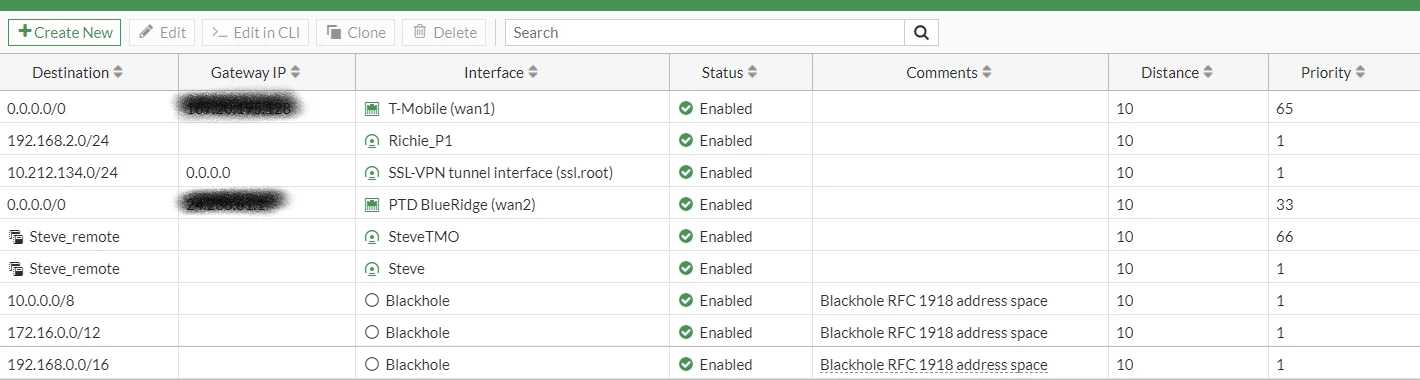Select the 172.16.0.0/12 destination cell
Screen dimensions: 1420x380
coord(89,332)
